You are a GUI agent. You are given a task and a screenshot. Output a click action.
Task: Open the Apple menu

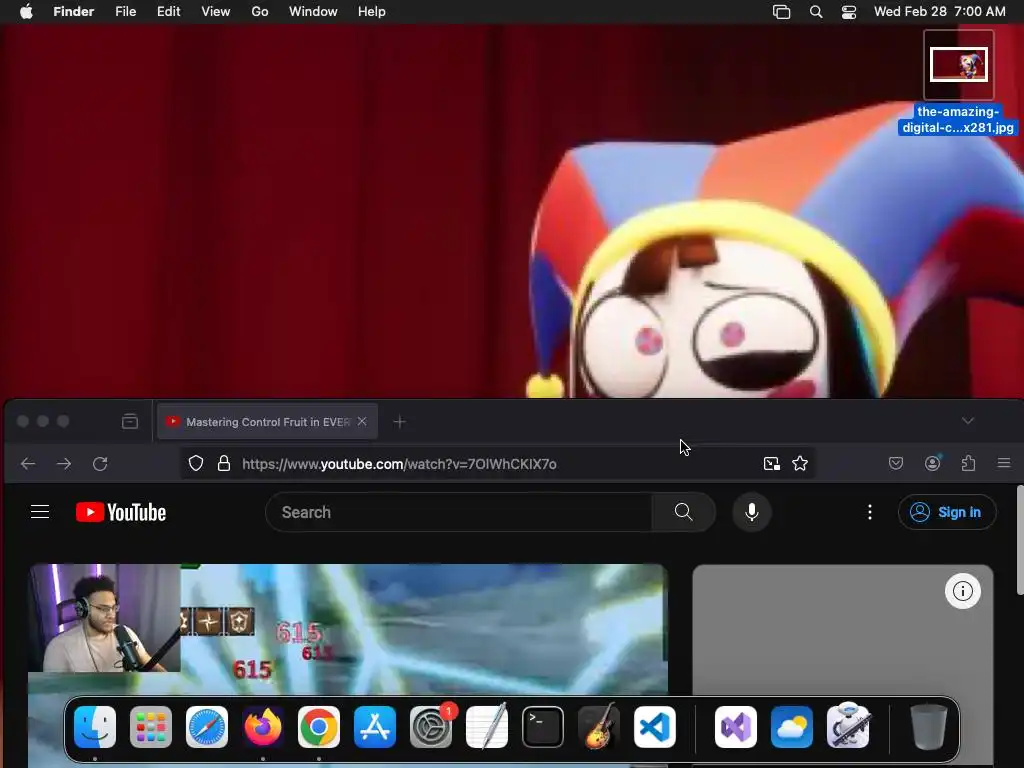click(26, 12)
